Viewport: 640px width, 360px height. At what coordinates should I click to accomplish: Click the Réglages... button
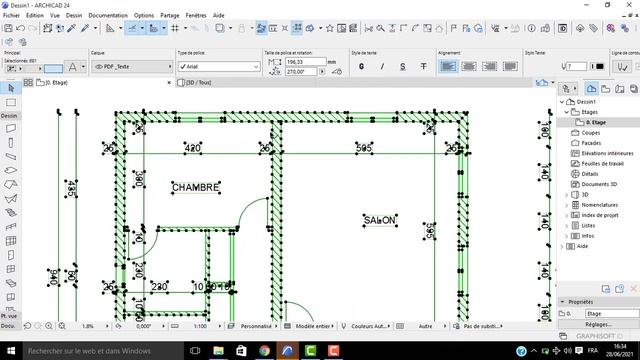coord(598,324)
